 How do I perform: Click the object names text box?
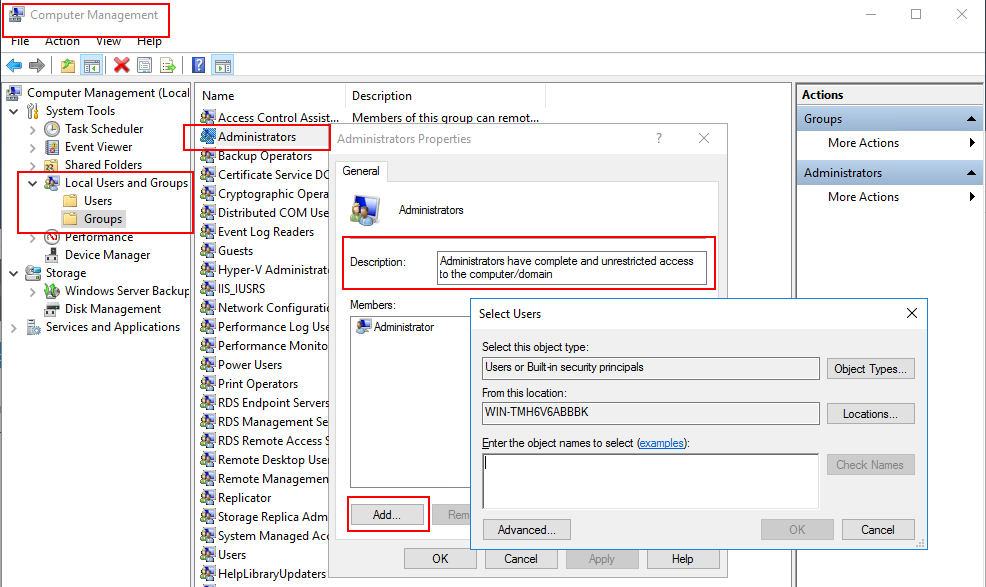650,481
